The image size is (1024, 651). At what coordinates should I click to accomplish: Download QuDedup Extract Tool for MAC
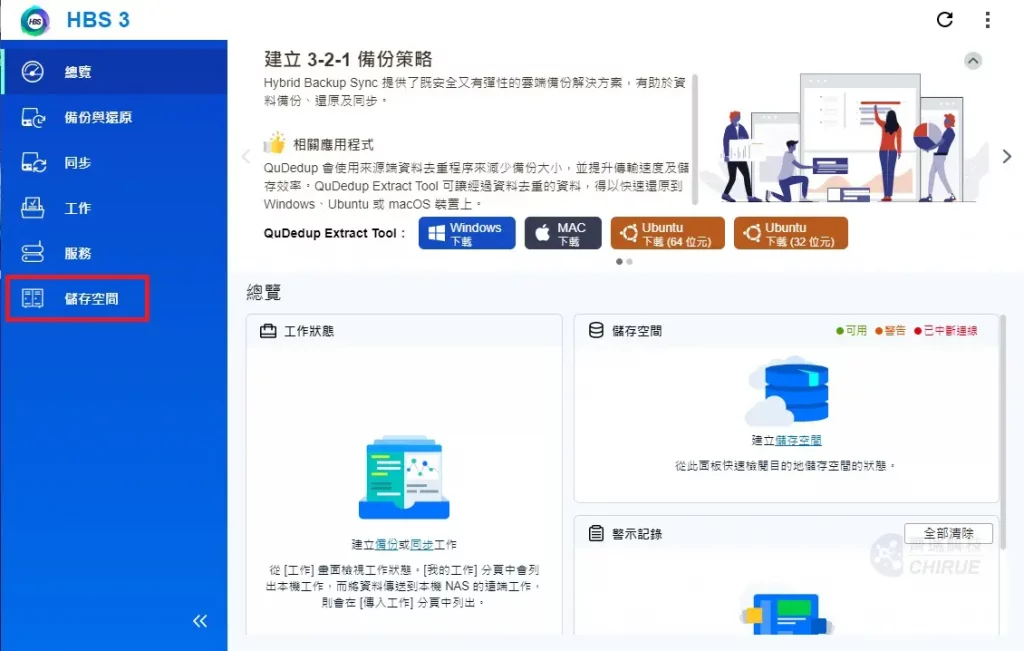coord(563,233)
